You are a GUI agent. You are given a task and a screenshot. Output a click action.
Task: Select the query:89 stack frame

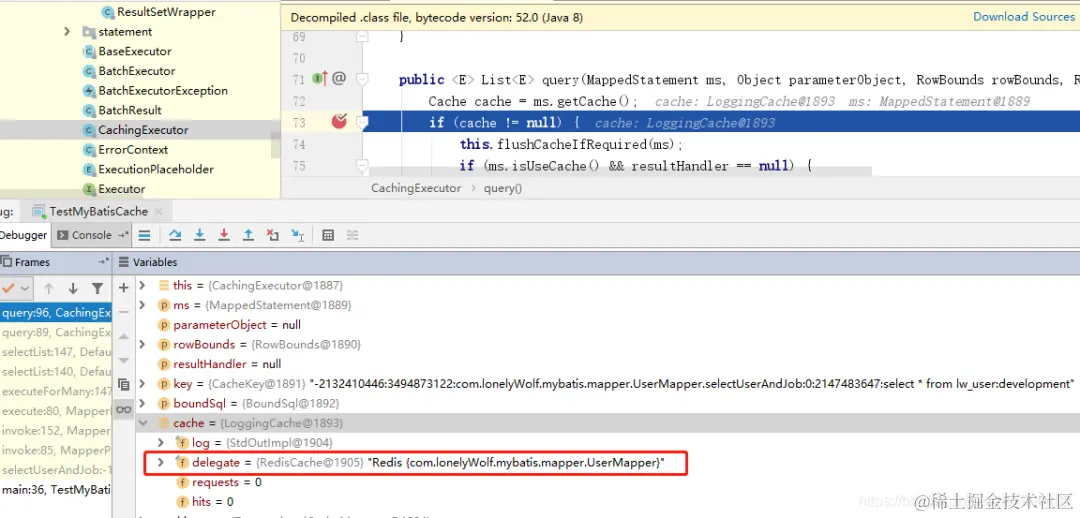pos(56,332)
